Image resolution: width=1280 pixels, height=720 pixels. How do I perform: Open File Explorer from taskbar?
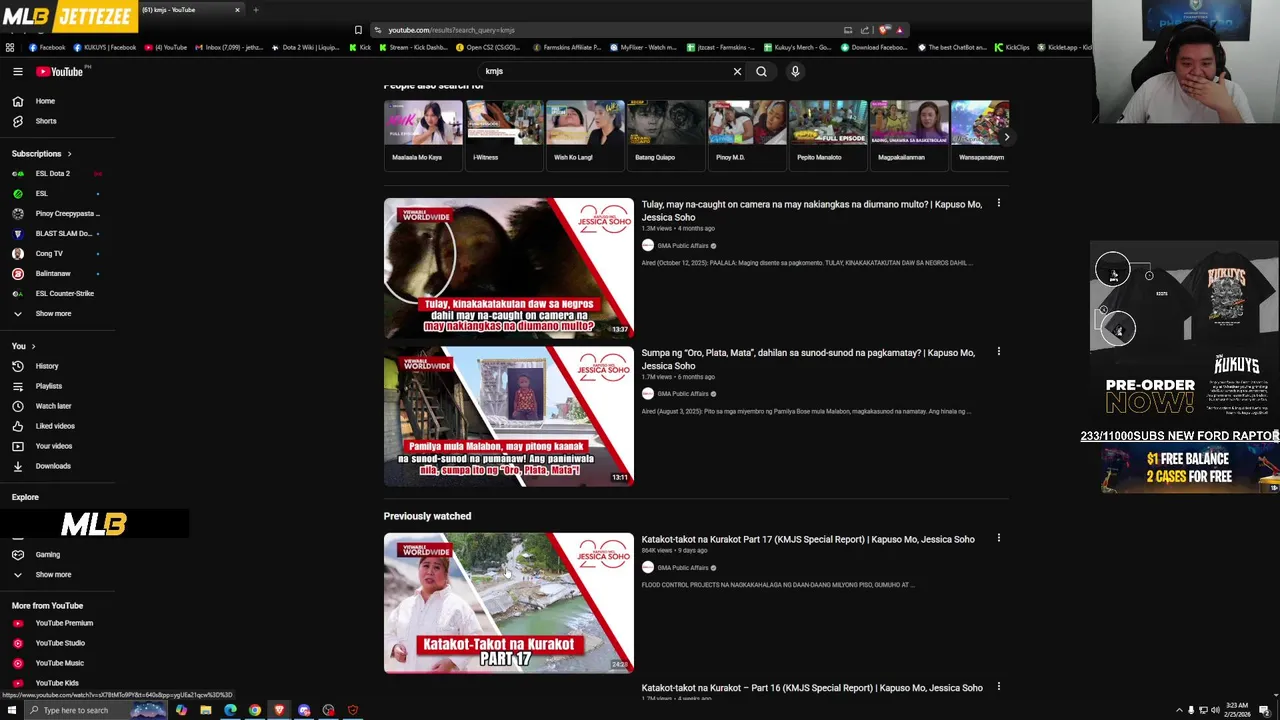(x=205, y=711)
